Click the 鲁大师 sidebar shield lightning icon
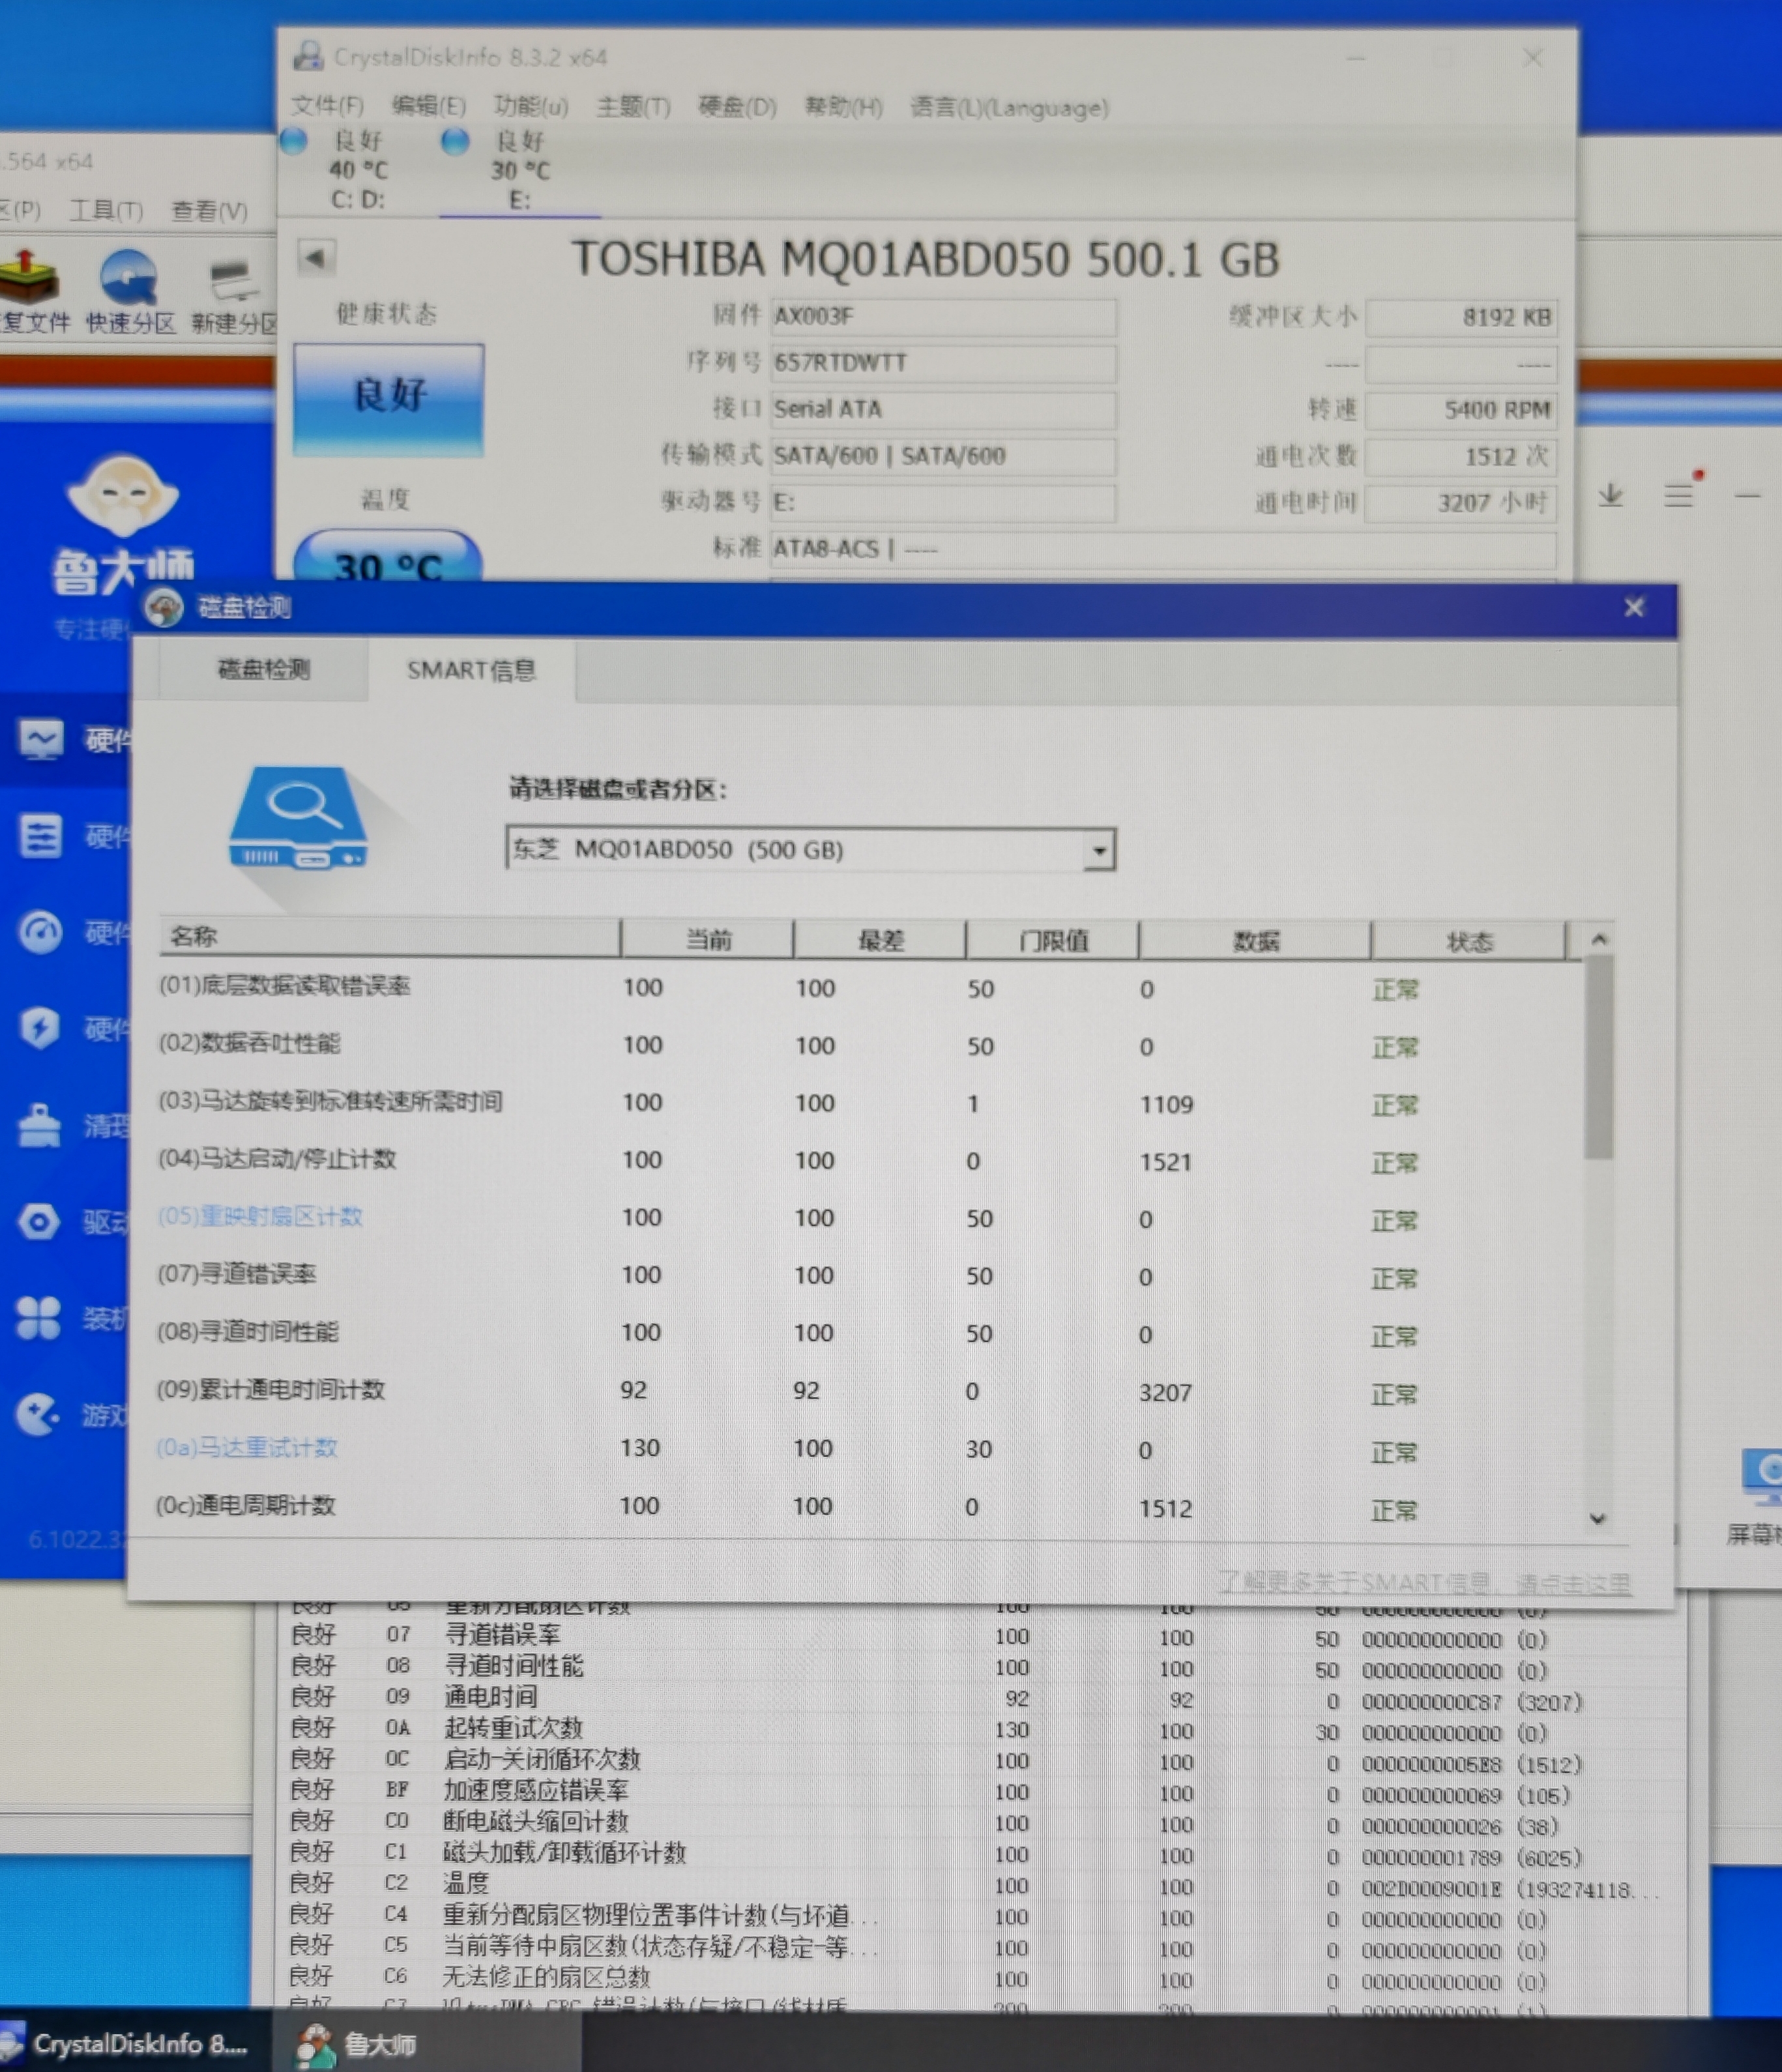Screen dimensions: 1782x2072 tap(40, 1028)
